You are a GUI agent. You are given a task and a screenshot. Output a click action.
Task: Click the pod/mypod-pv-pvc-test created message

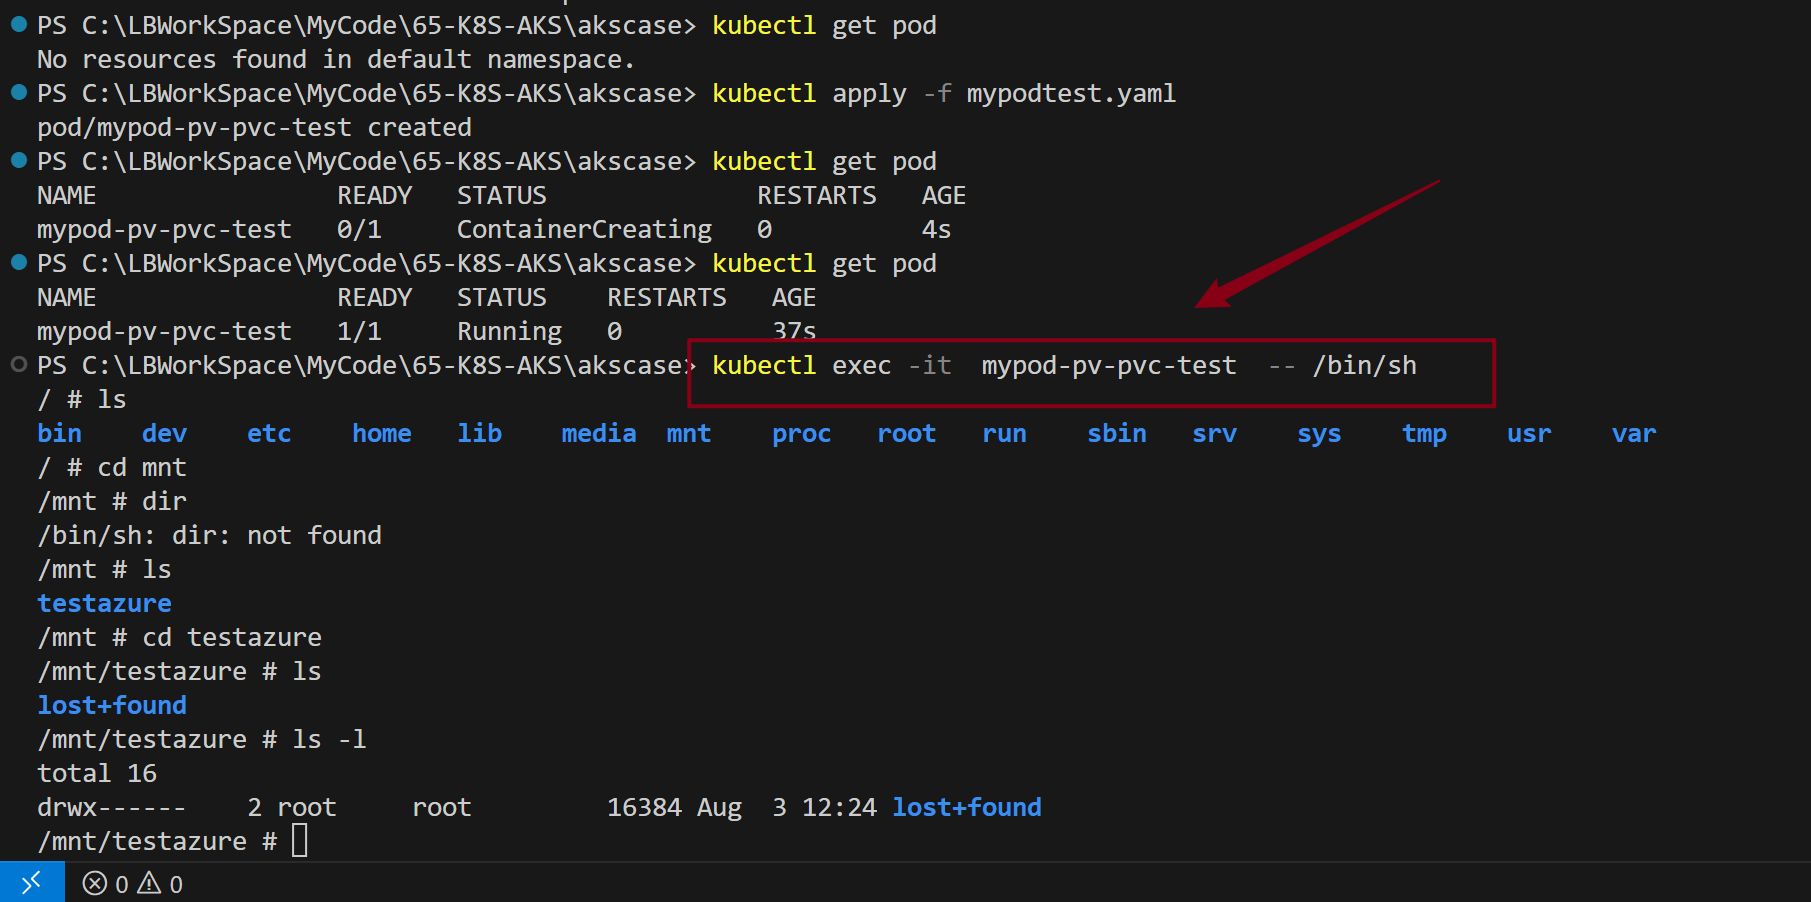(x=254, y=127)
